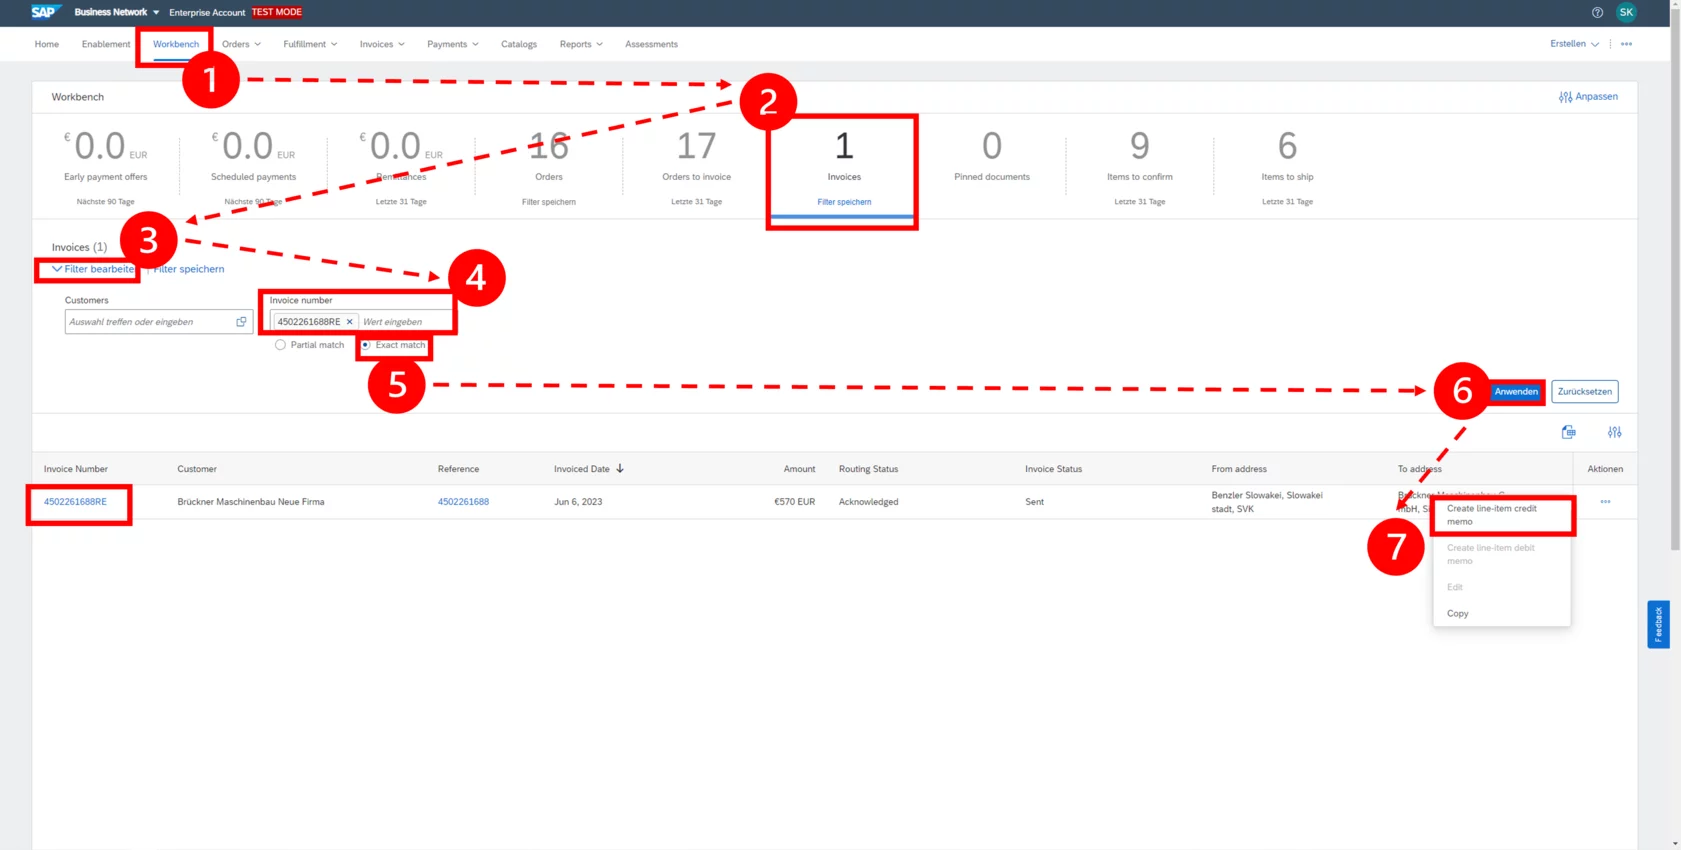Screen dimensions: 1681x850
Task: Open the Invoices navigation dropdown
Action: tap(382, 44)
